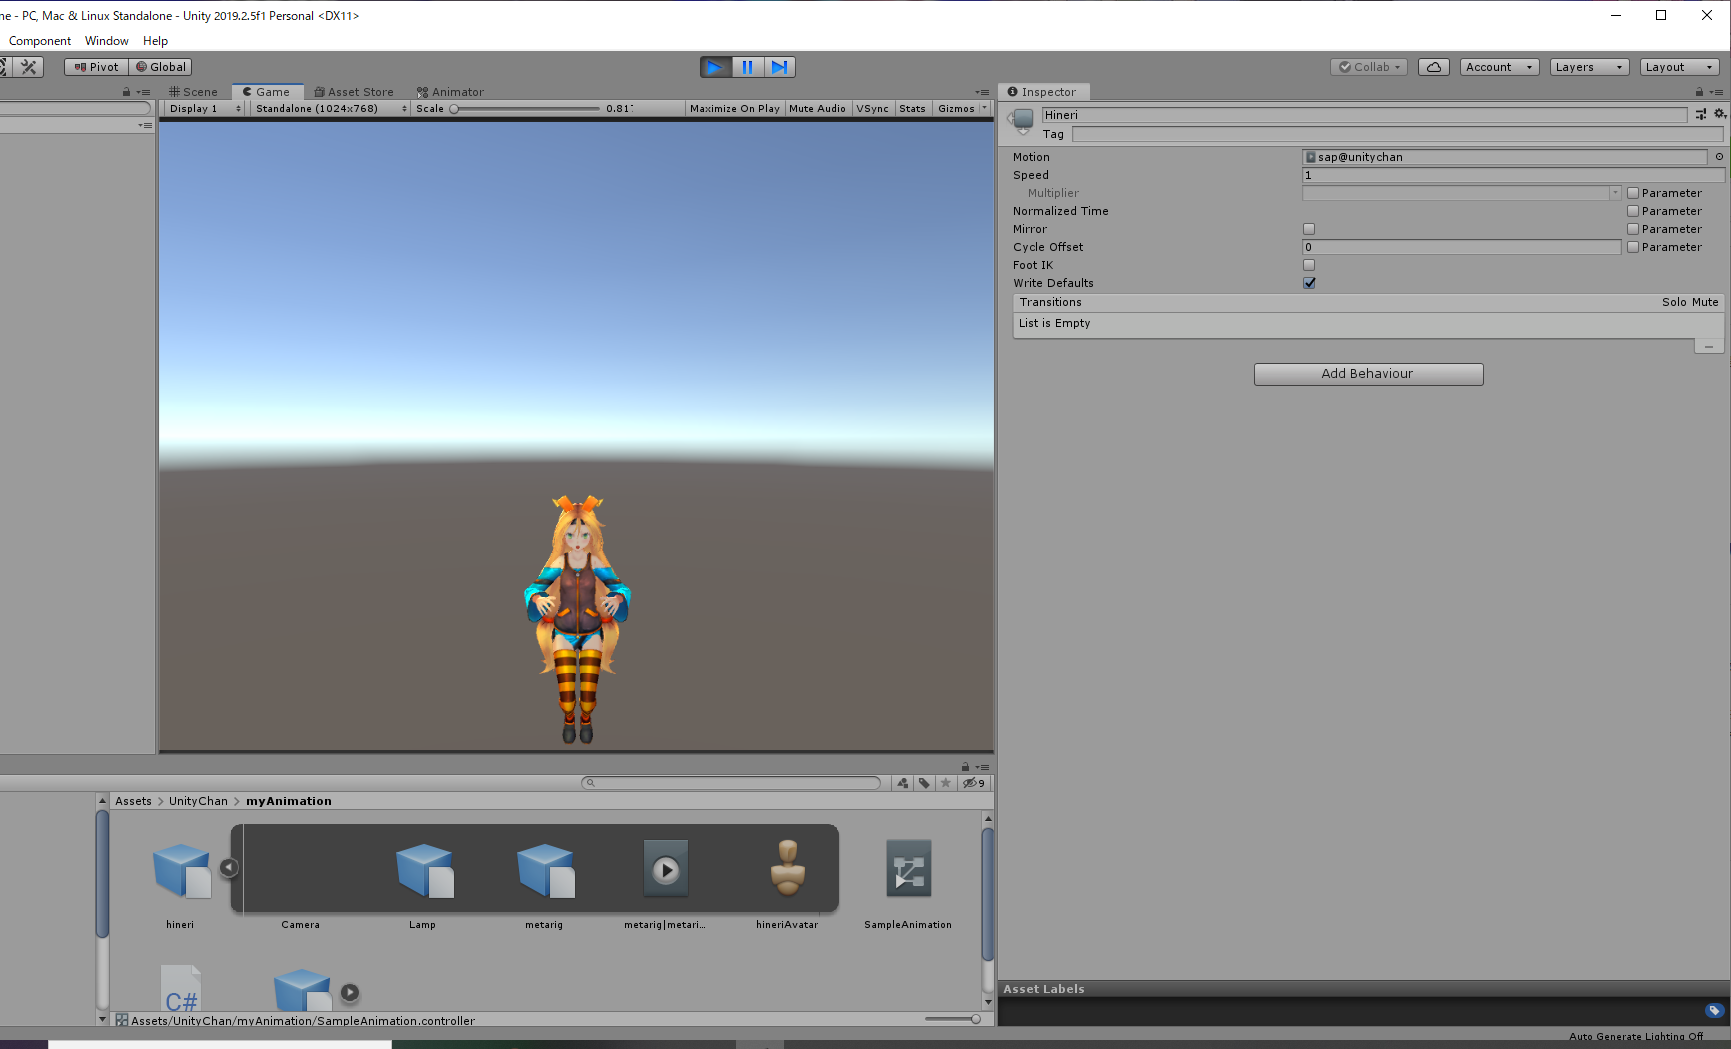Enable the Cycle Offset Parameter checkbox
Screen dimensions: 1731x1049
[1633, 247]
